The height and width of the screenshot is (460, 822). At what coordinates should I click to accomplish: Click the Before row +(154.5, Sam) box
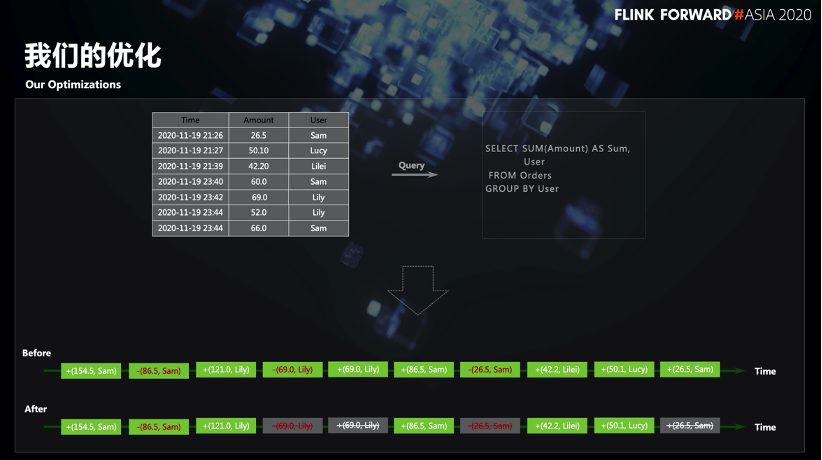click(x=91, y=371)
